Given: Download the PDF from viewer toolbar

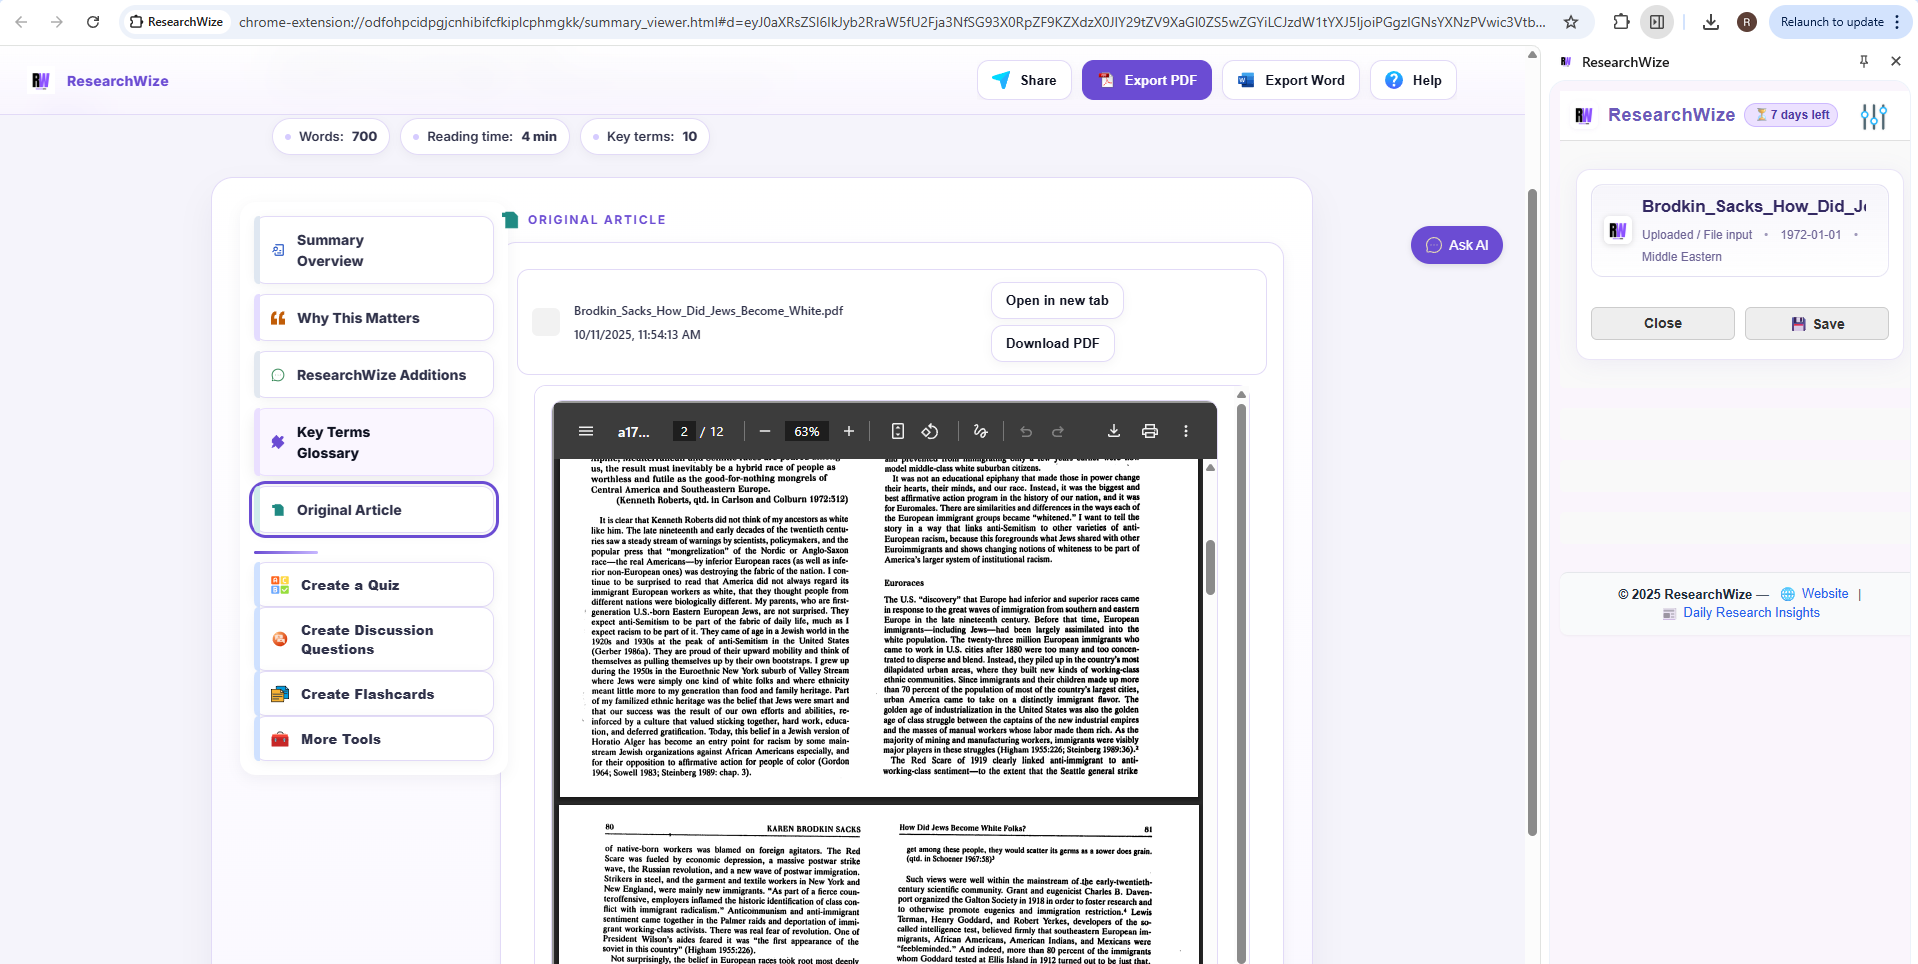Looking at the screenshot, I should pyautogui.click(x=1113, y=431).
